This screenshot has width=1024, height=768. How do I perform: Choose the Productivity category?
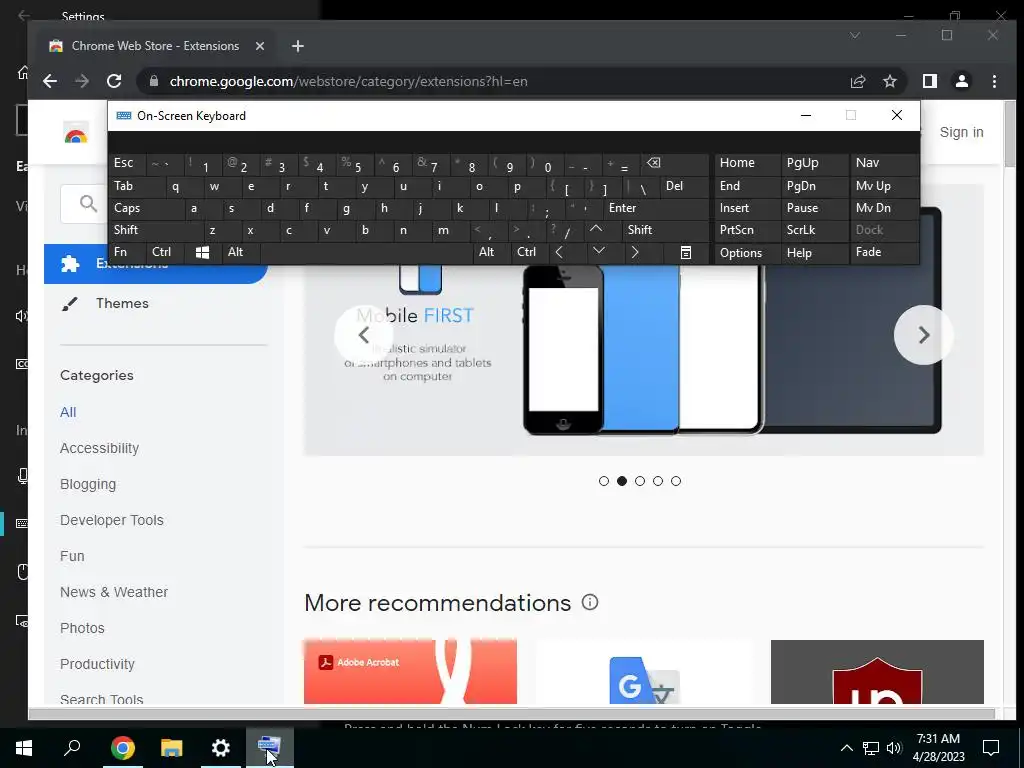[x=97, y=664]
